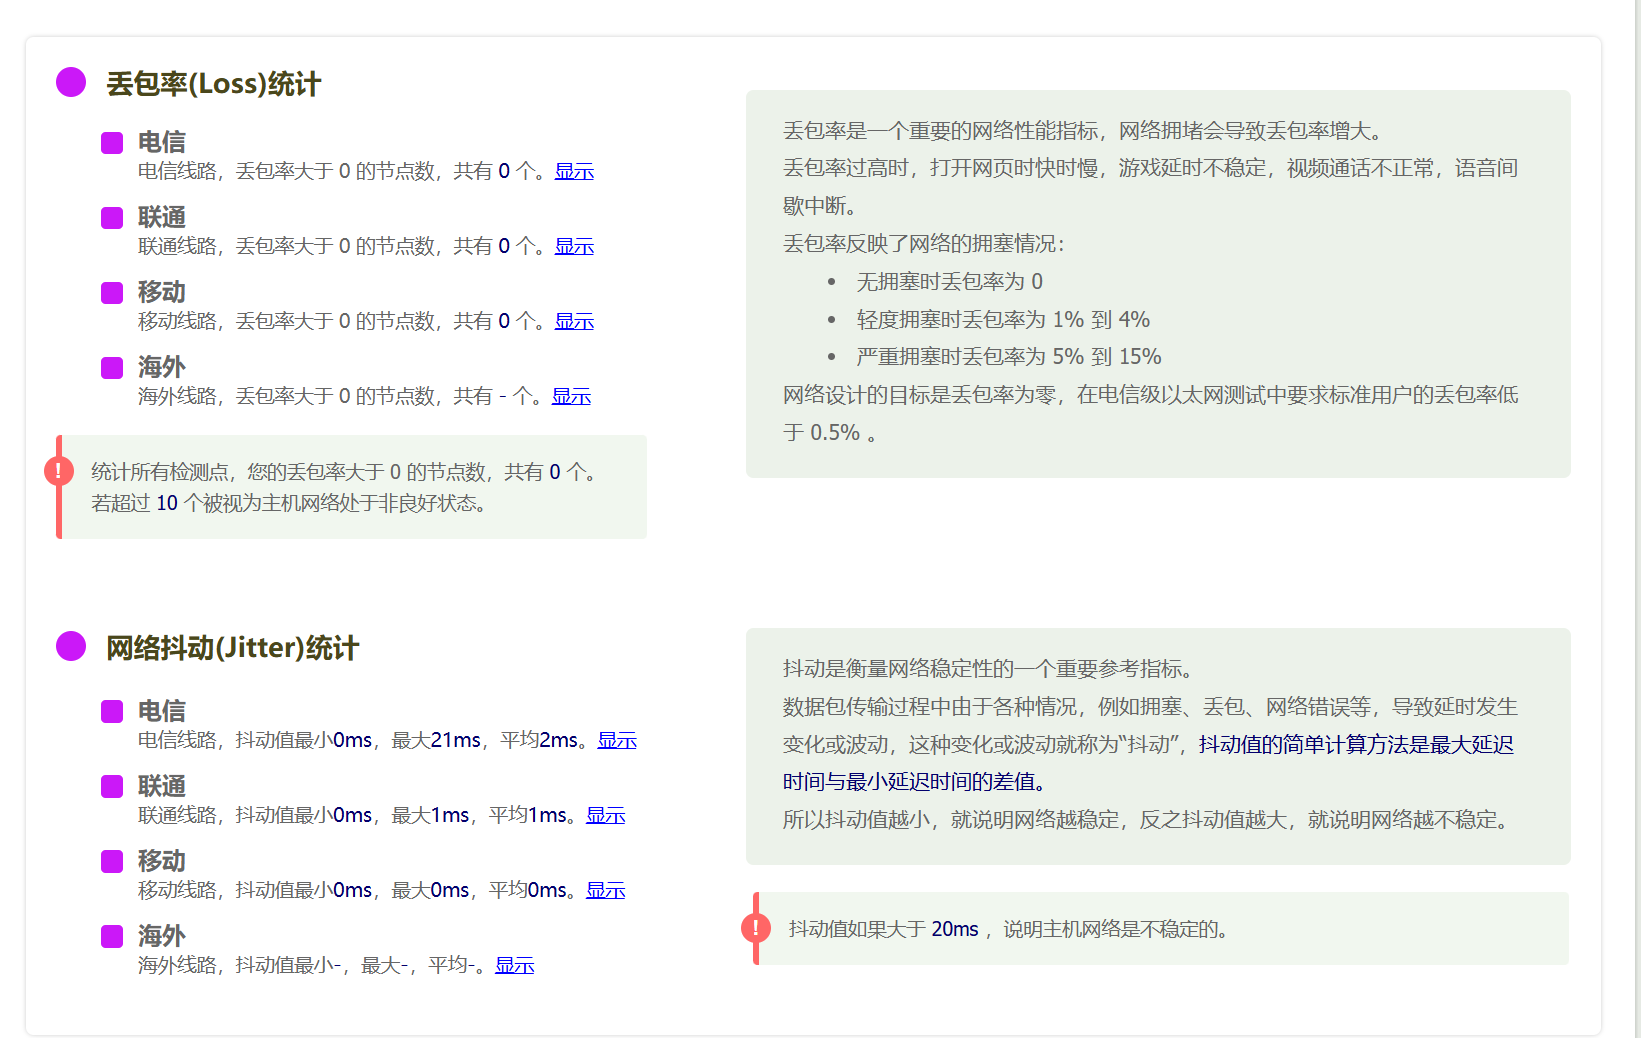Show 海外 nodes with packet loss above 0

tap(571, 397)
